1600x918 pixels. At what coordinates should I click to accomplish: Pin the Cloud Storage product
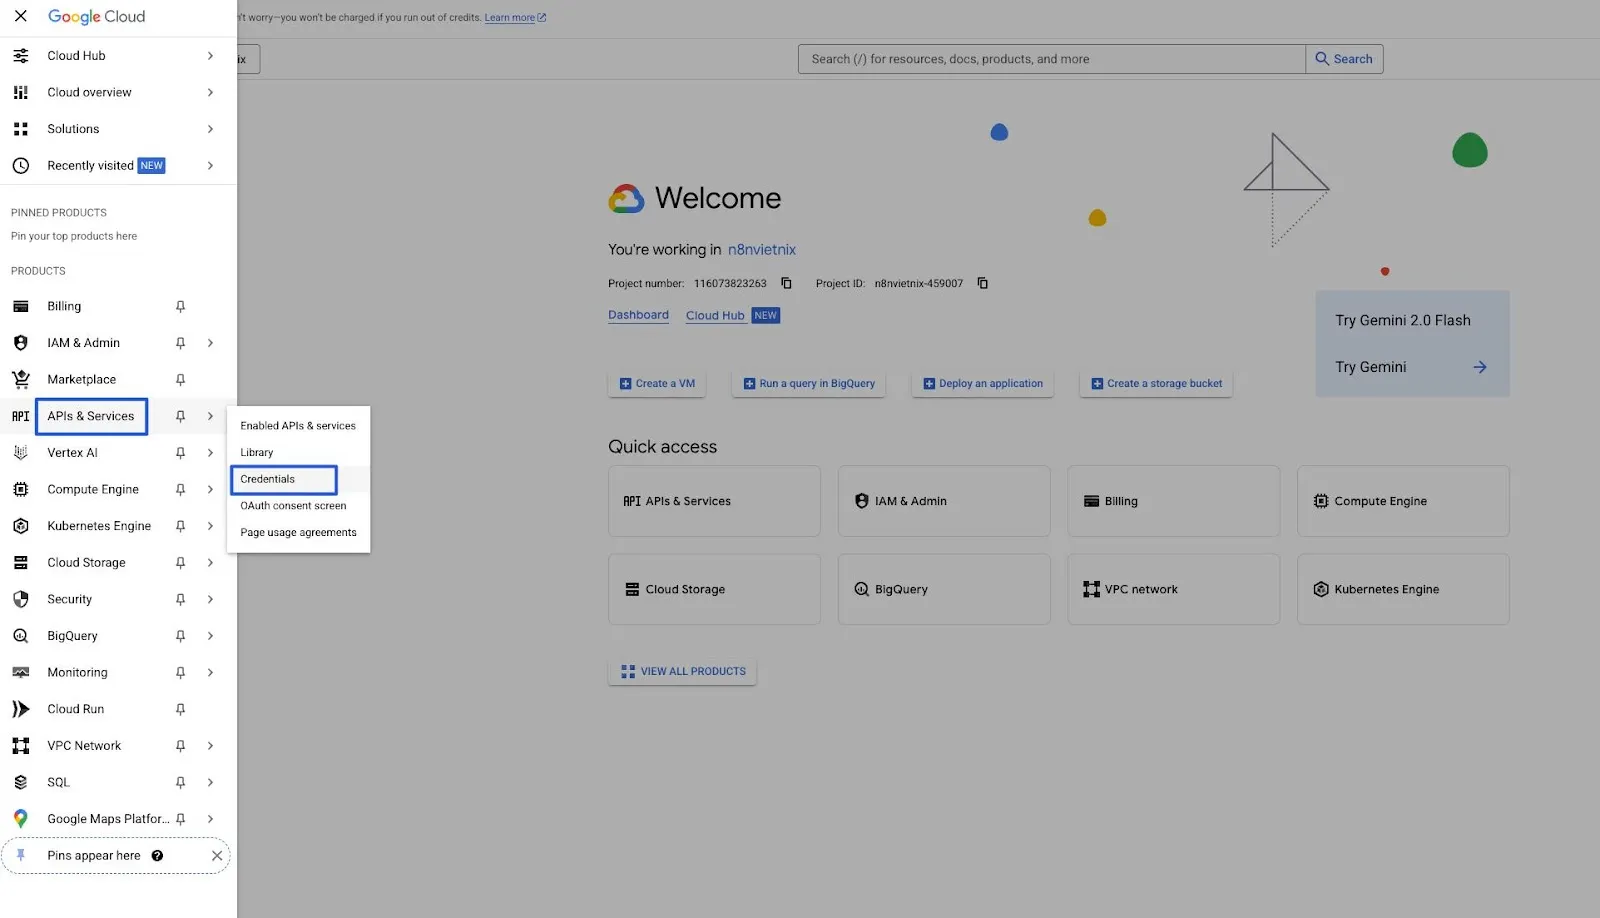point(180,563)
